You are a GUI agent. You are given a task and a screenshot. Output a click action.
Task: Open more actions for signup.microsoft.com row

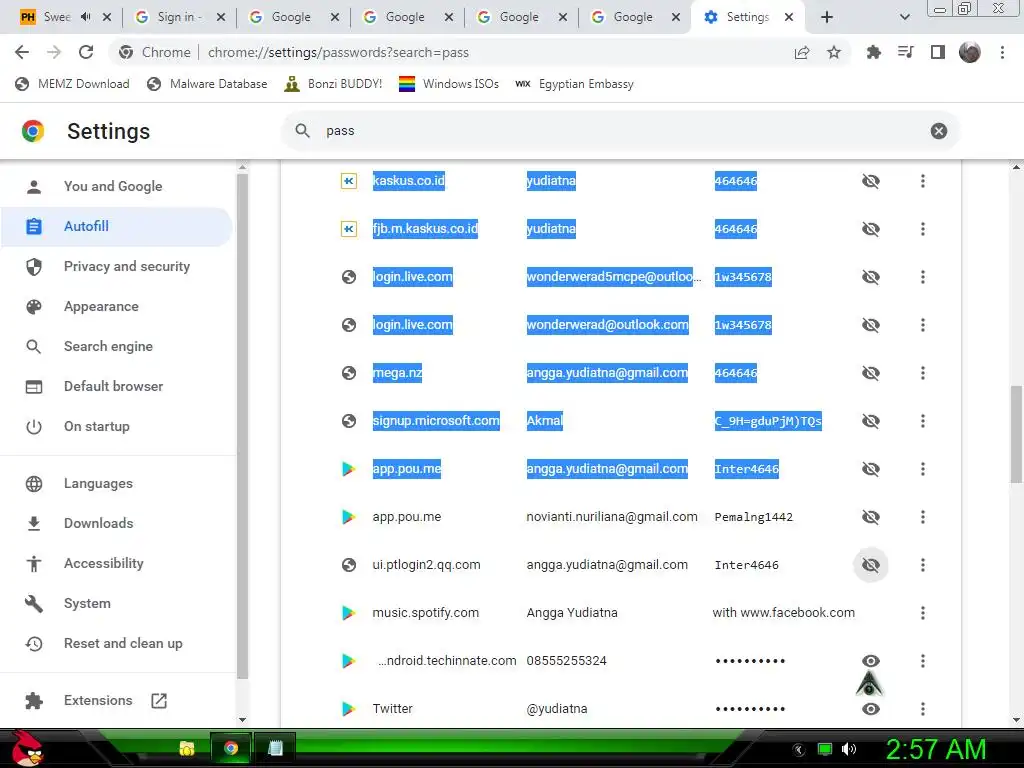tap(923, 421)
